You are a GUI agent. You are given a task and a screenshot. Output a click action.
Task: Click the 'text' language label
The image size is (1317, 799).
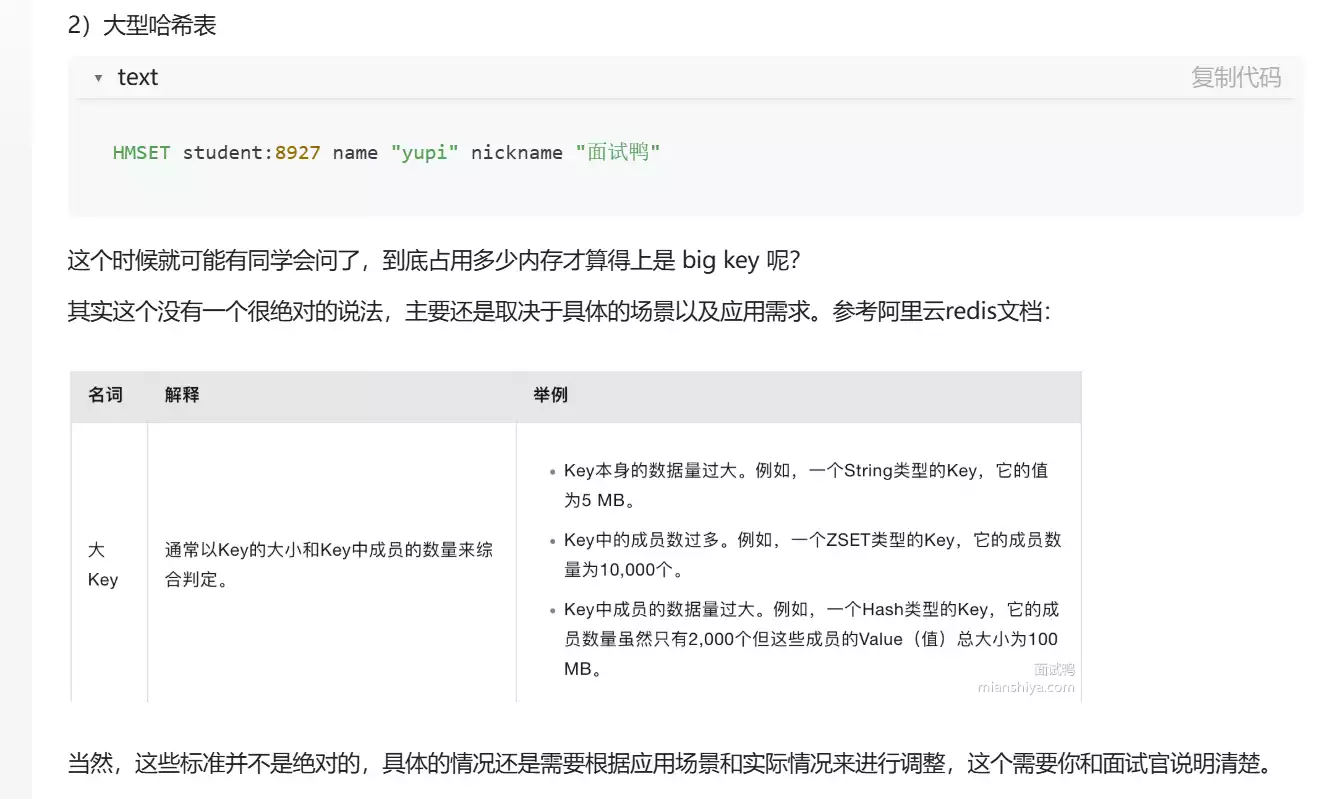pyautogui.click(x=138, y=78)
